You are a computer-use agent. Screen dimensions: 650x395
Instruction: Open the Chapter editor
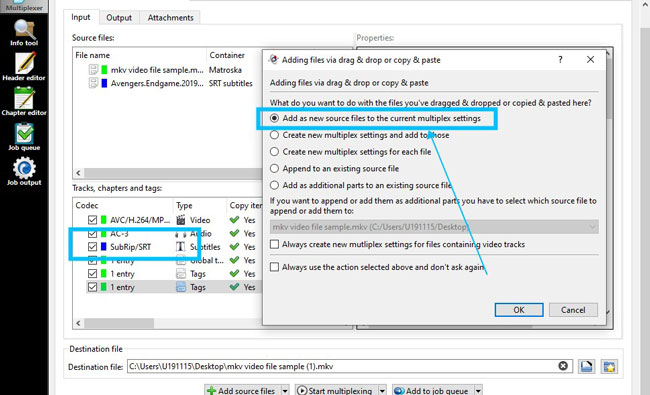tap(24, 102)
